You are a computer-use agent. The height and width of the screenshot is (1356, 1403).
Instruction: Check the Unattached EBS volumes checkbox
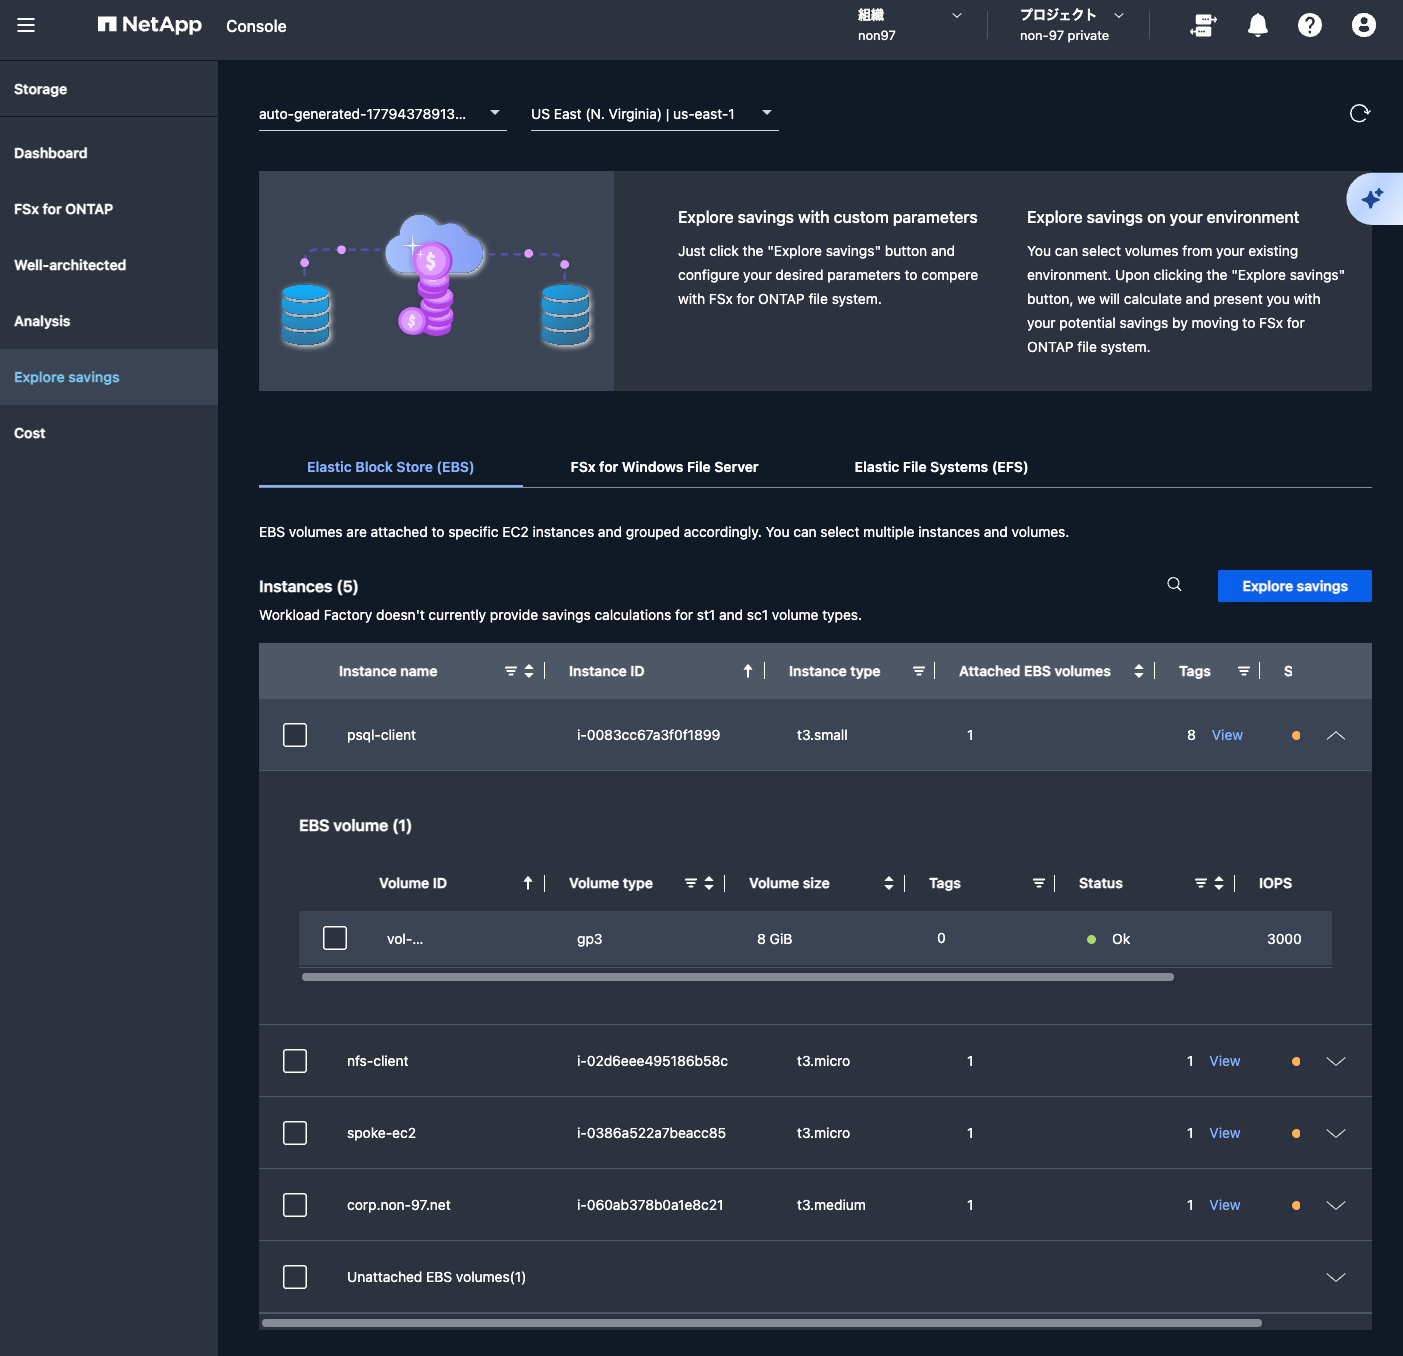click(295, 1277)
